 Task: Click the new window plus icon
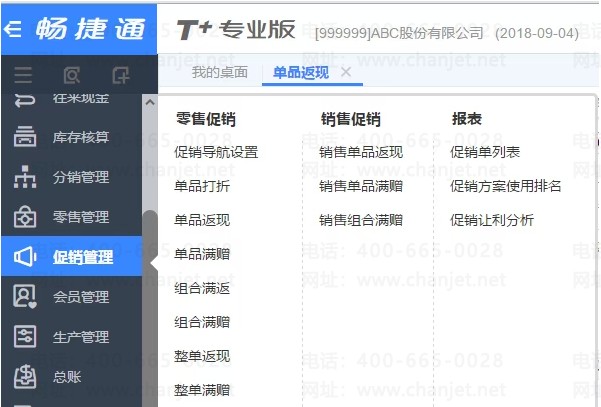pyautogui.click(x=121, y=75)
